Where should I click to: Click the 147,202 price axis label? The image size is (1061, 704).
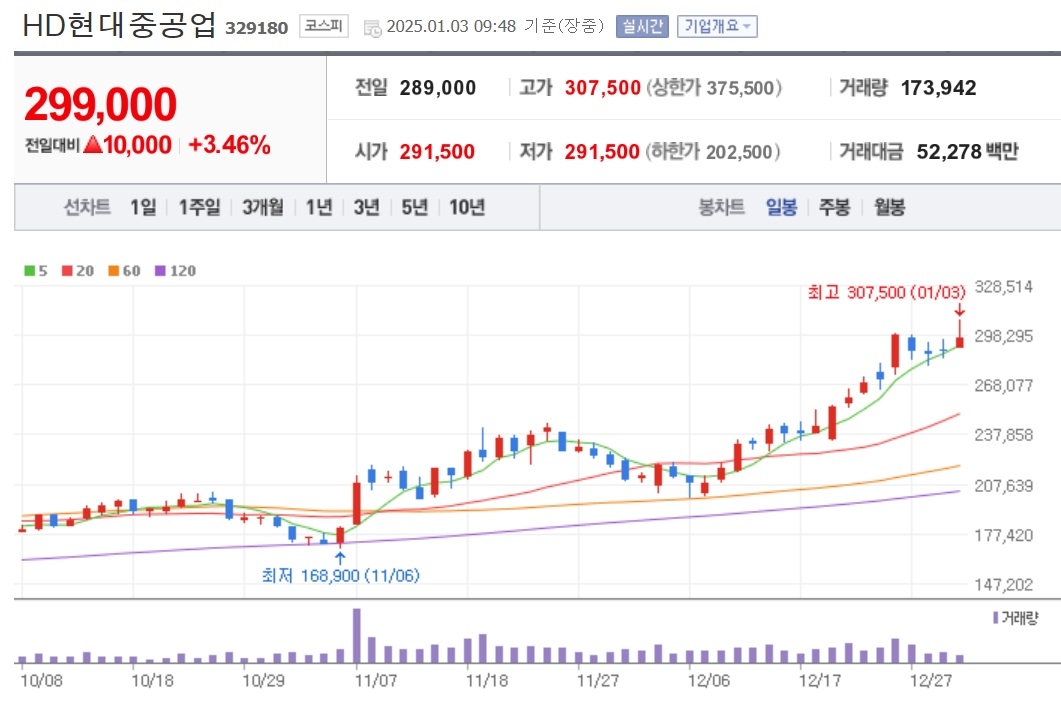click(1003, 585)
